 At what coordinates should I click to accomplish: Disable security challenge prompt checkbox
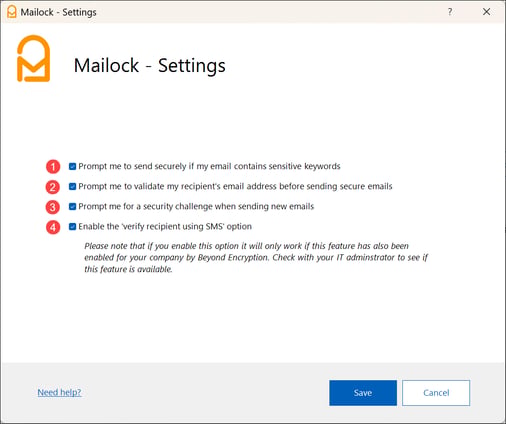tap(72, 207)
